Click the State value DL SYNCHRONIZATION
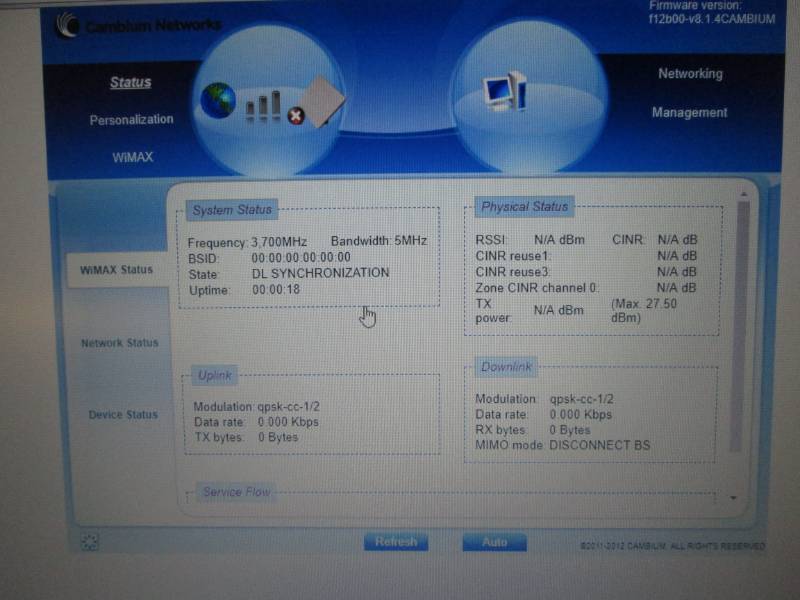This screenshot has height=600, width=800. tap(320, 273)
